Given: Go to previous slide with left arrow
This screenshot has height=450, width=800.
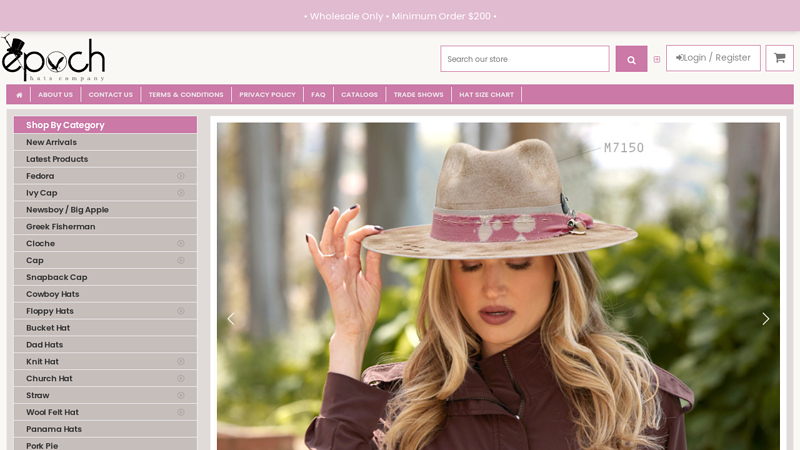Looking at the screenshot, I should [x=231, y=319].
